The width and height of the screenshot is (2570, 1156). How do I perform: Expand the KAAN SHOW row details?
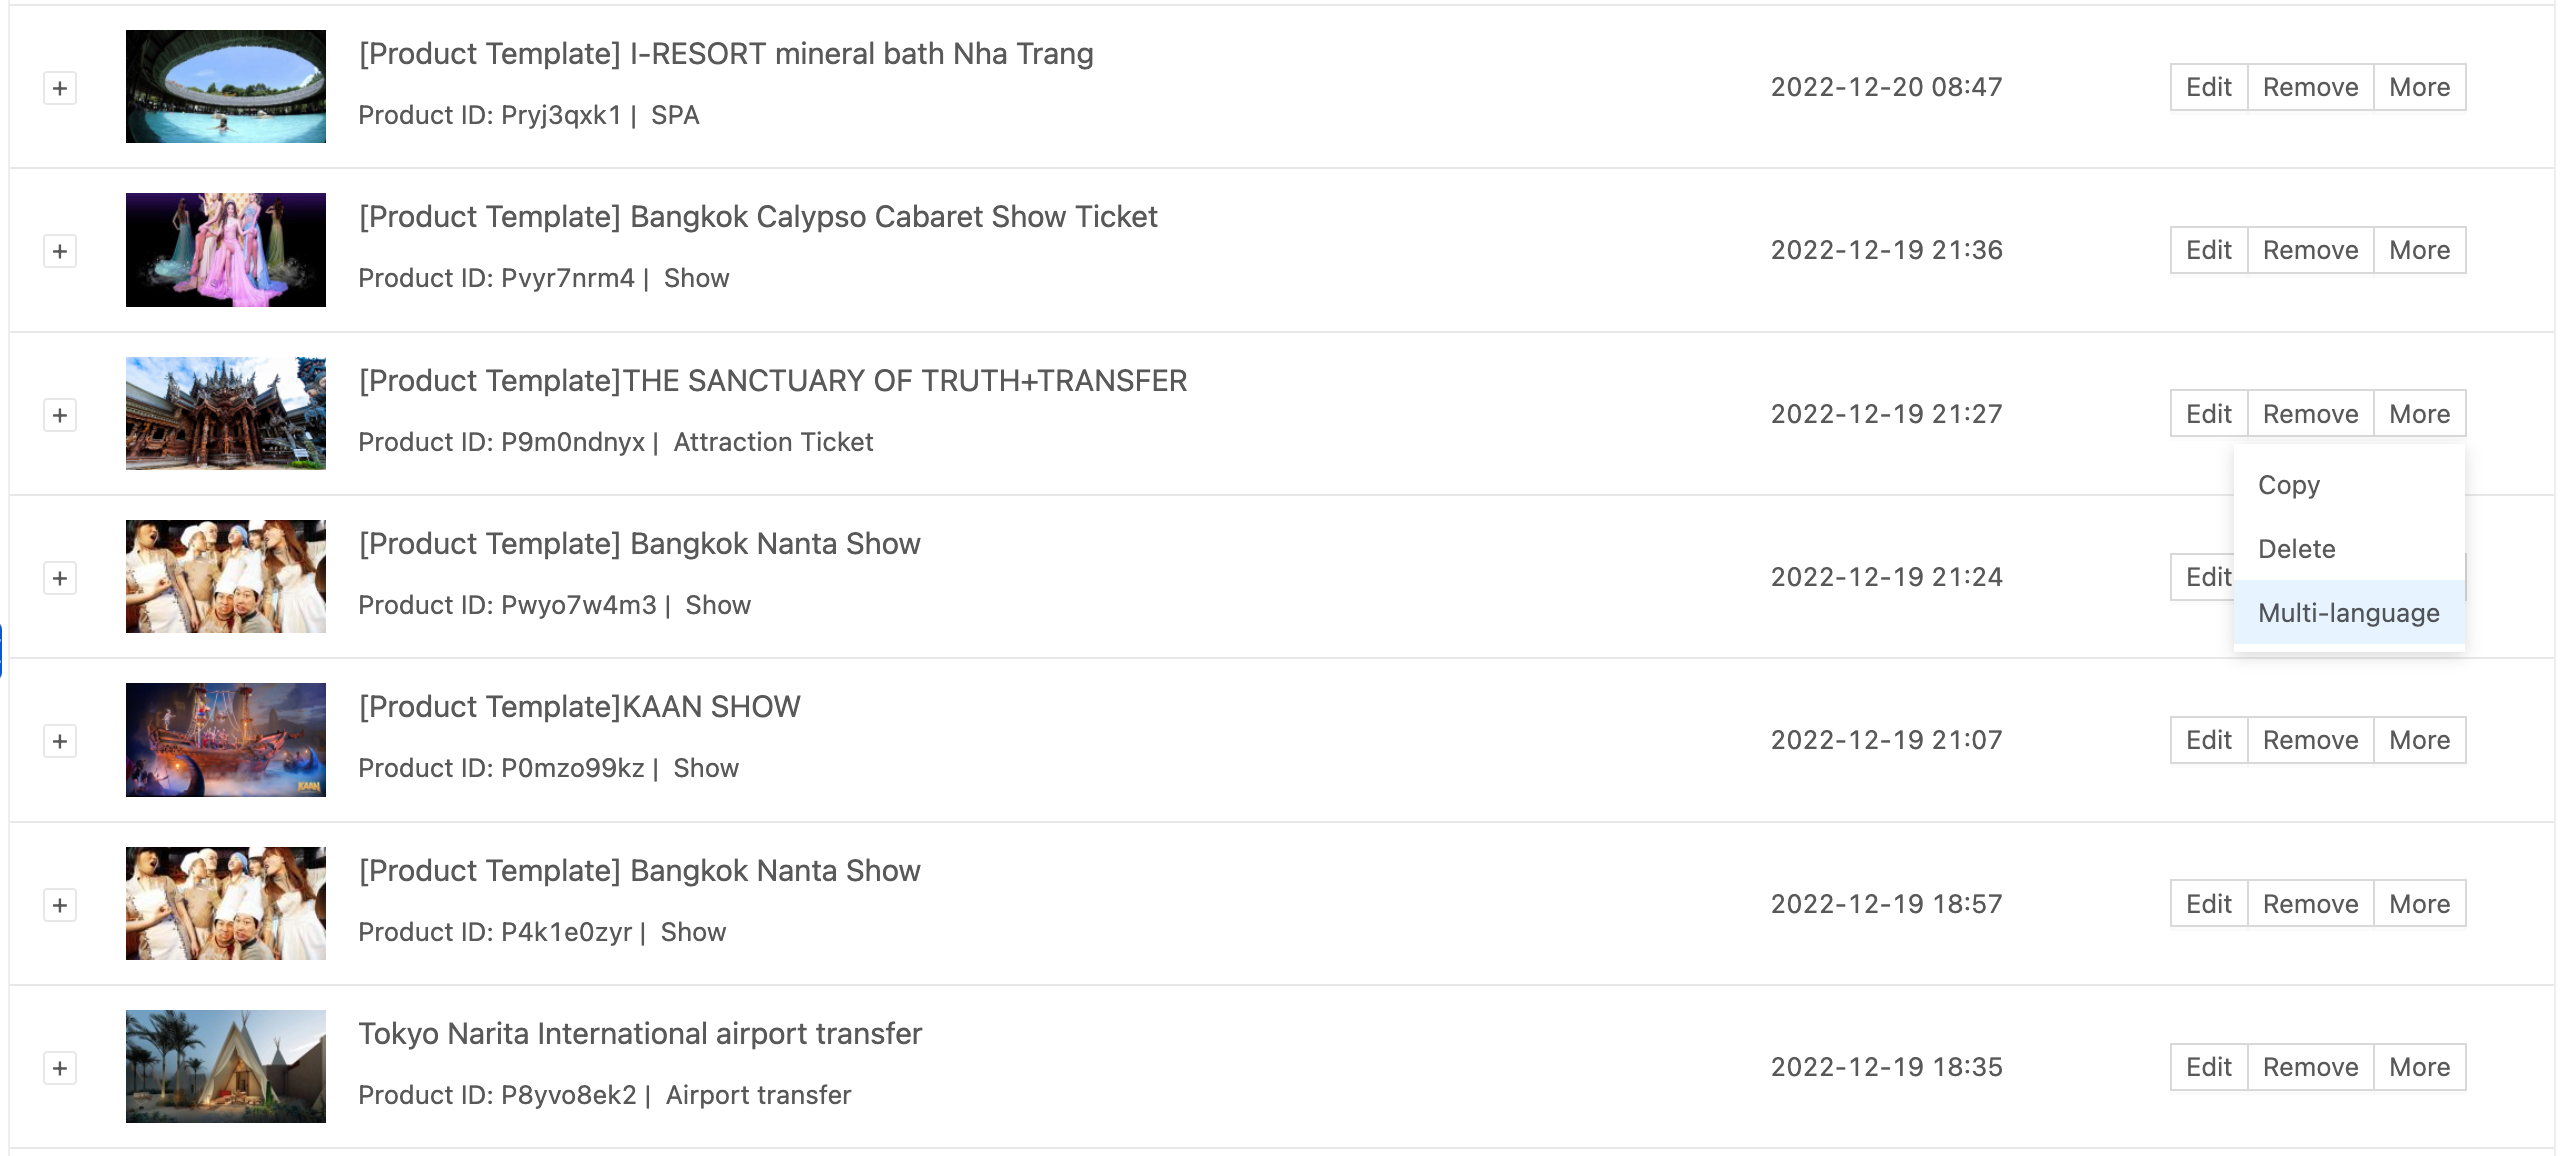coord(60,741)
